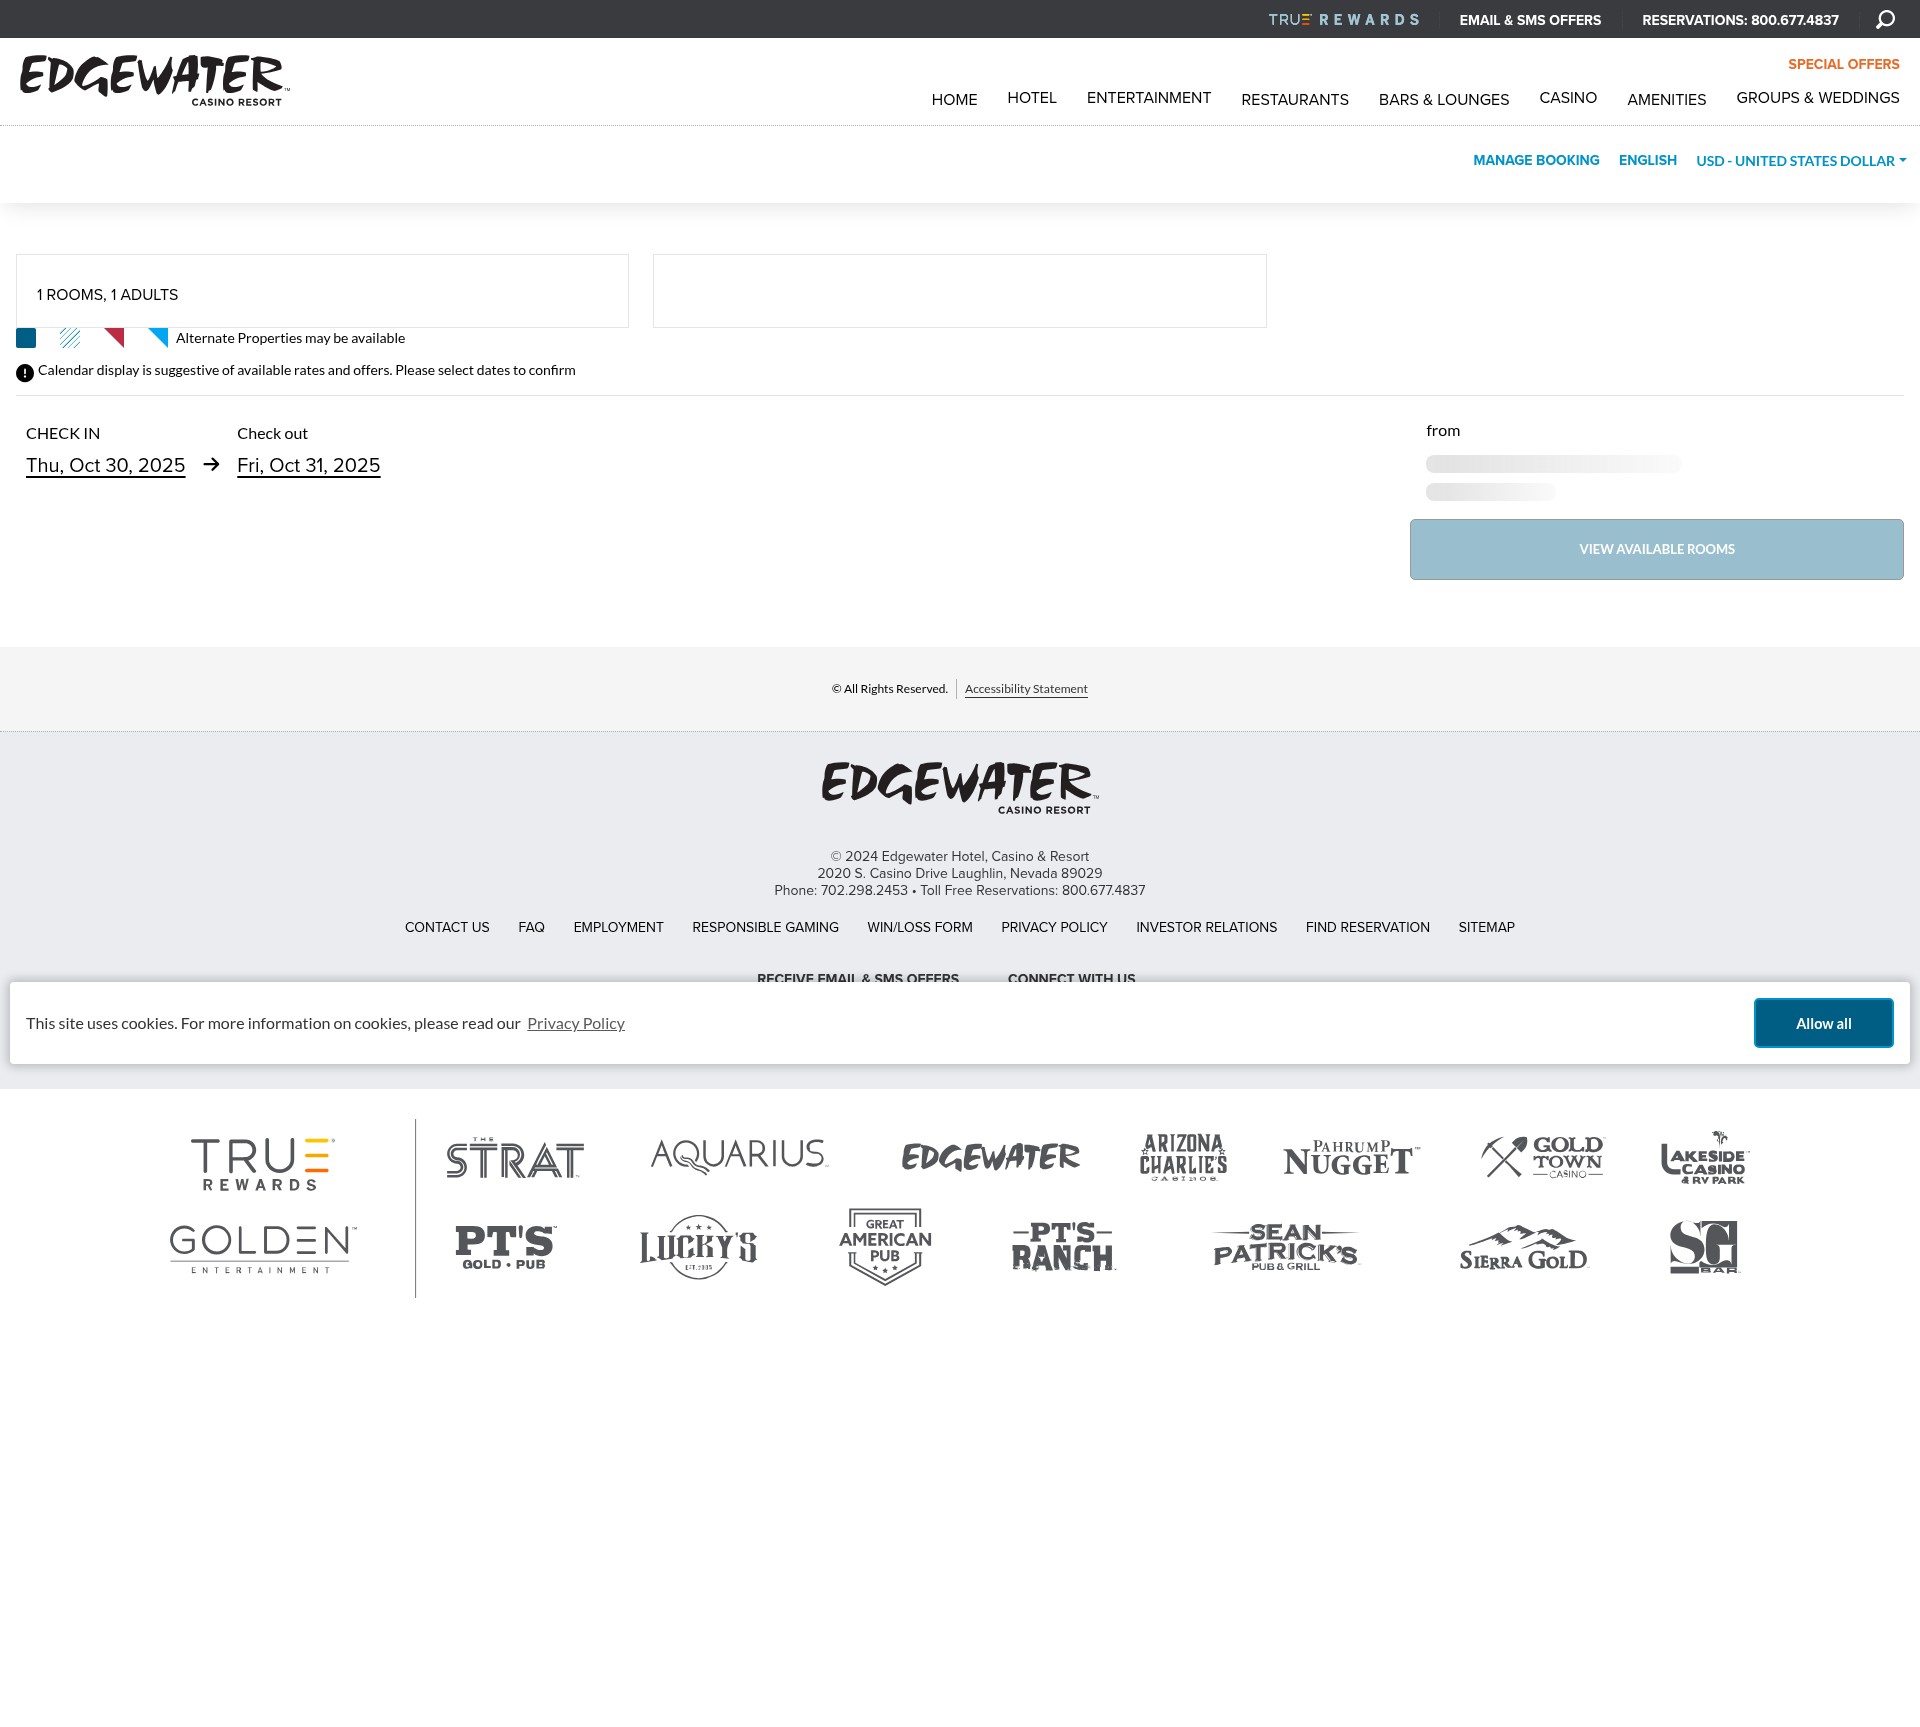Open Privacy Policy link in cookie banner
The height and width of the screenshot is (1727, 1920).
(x=576, y=1023)
